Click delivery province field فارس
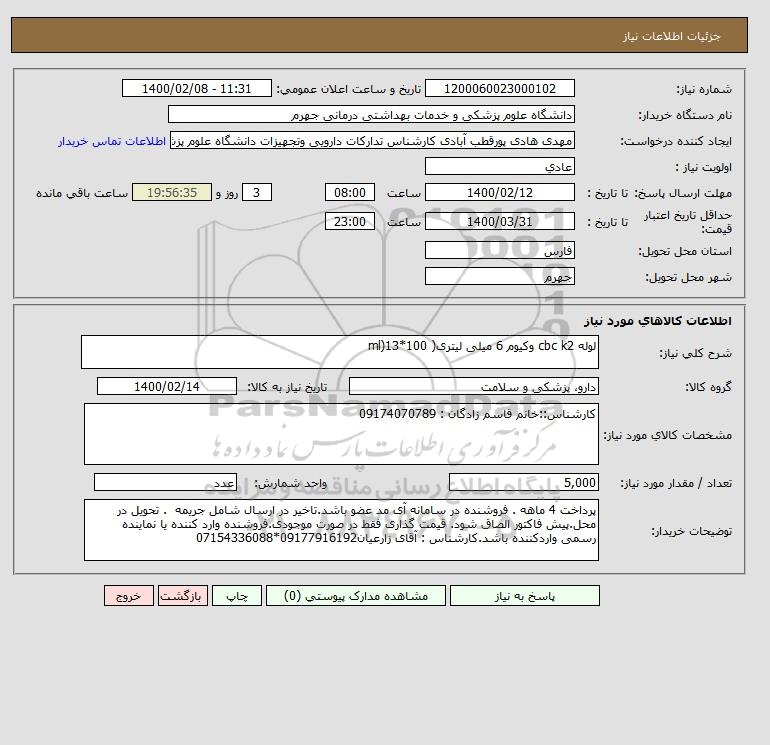 [499, 250]
